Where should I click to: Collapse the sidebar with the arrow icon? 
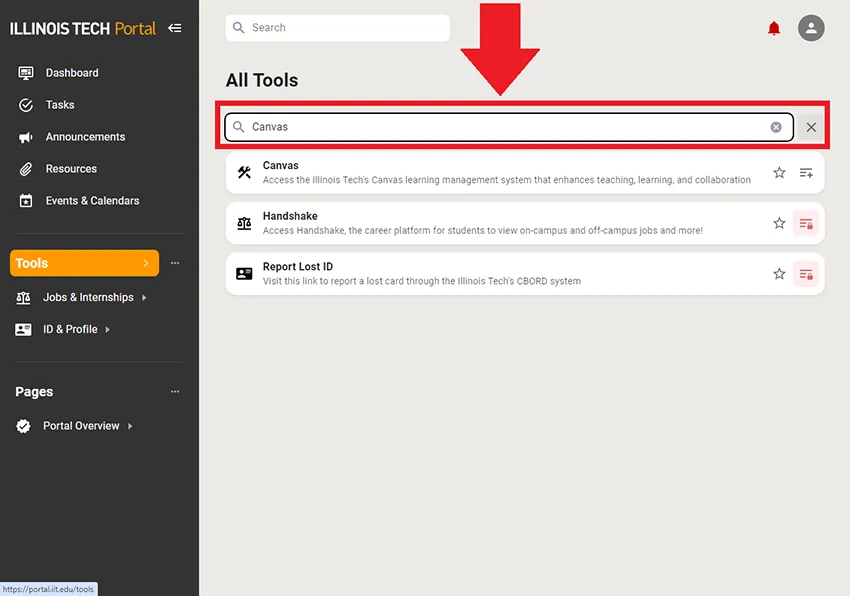coord(175,28)
